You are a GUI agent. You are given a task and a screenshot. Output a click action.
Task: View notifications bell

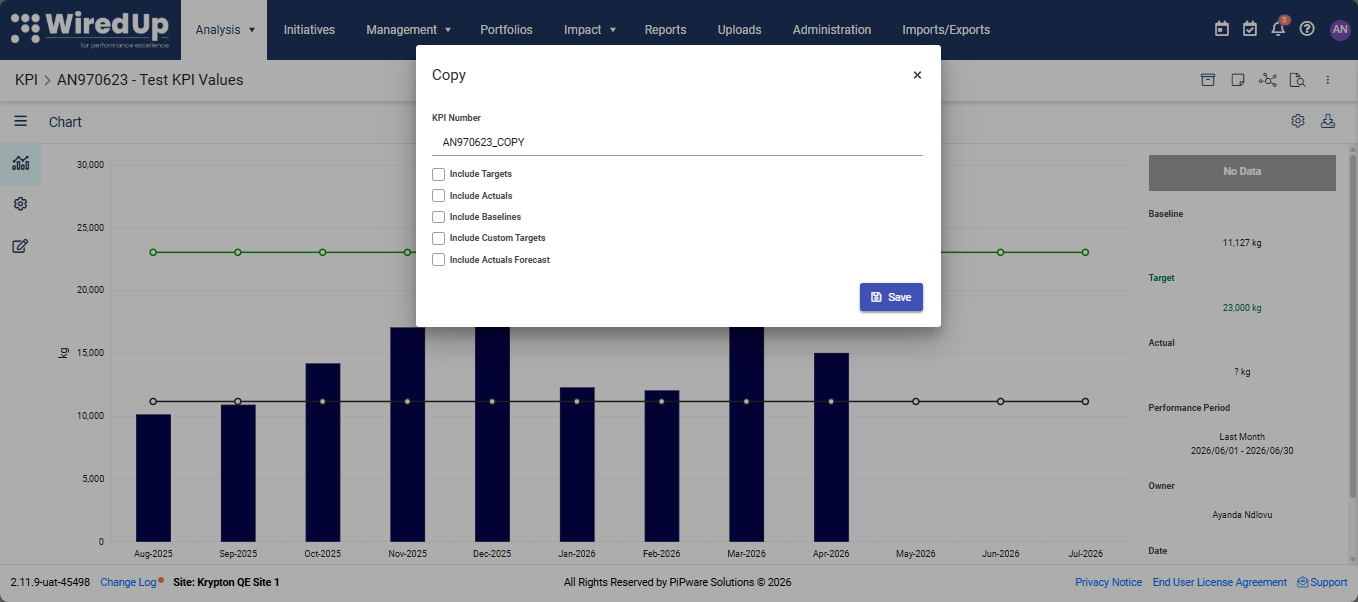(1278, 28)
